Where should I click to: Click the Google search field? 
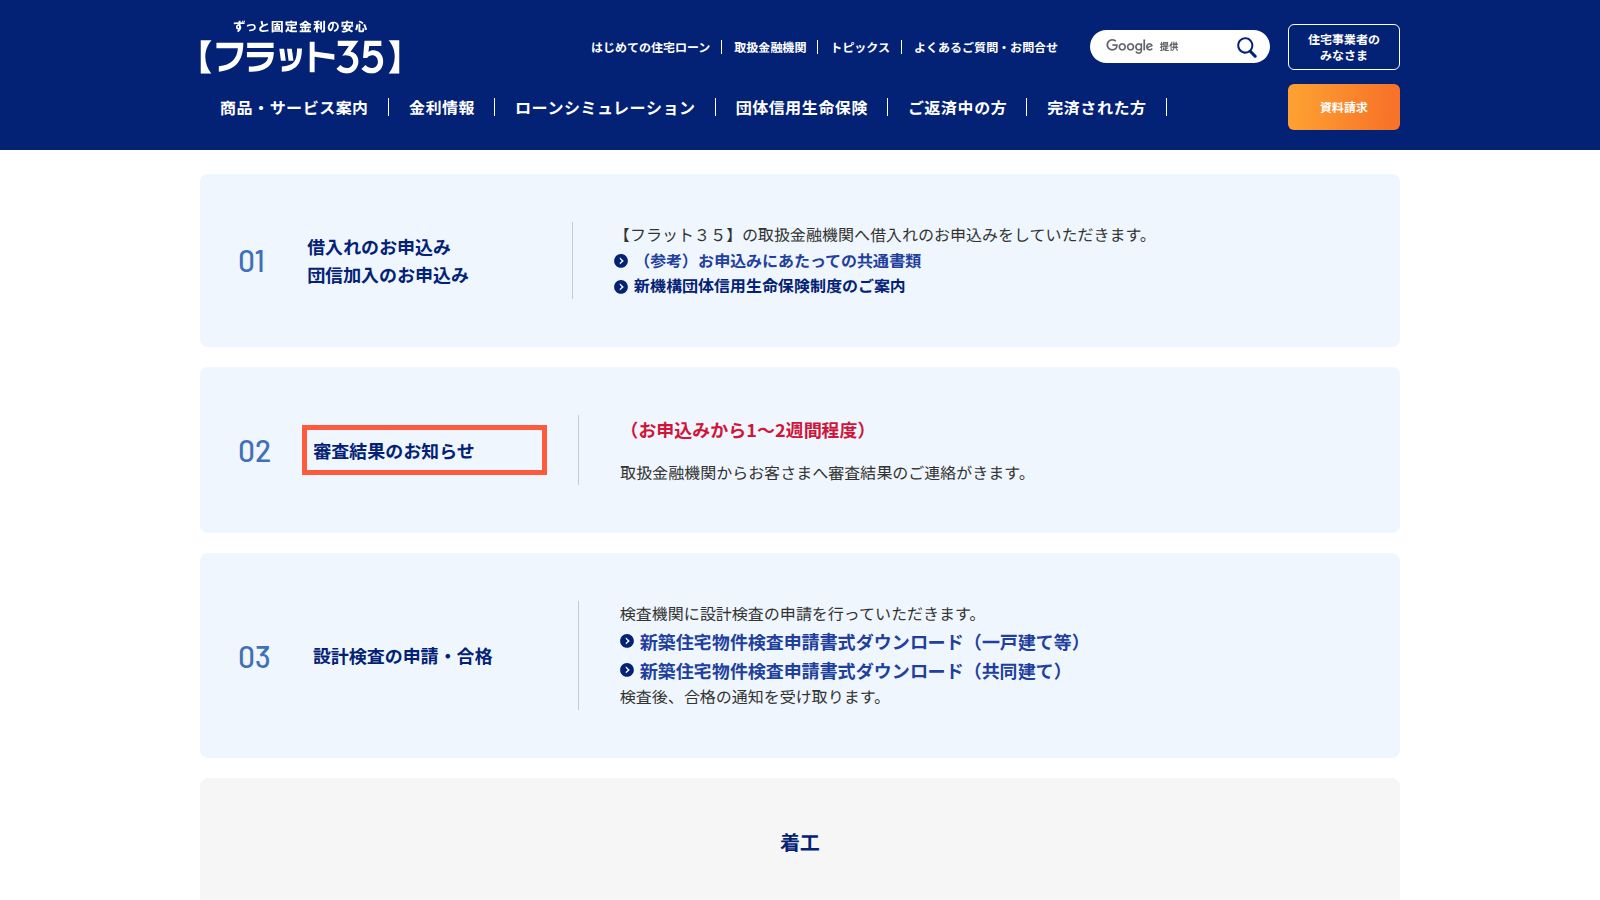[x=1165, y=47]
